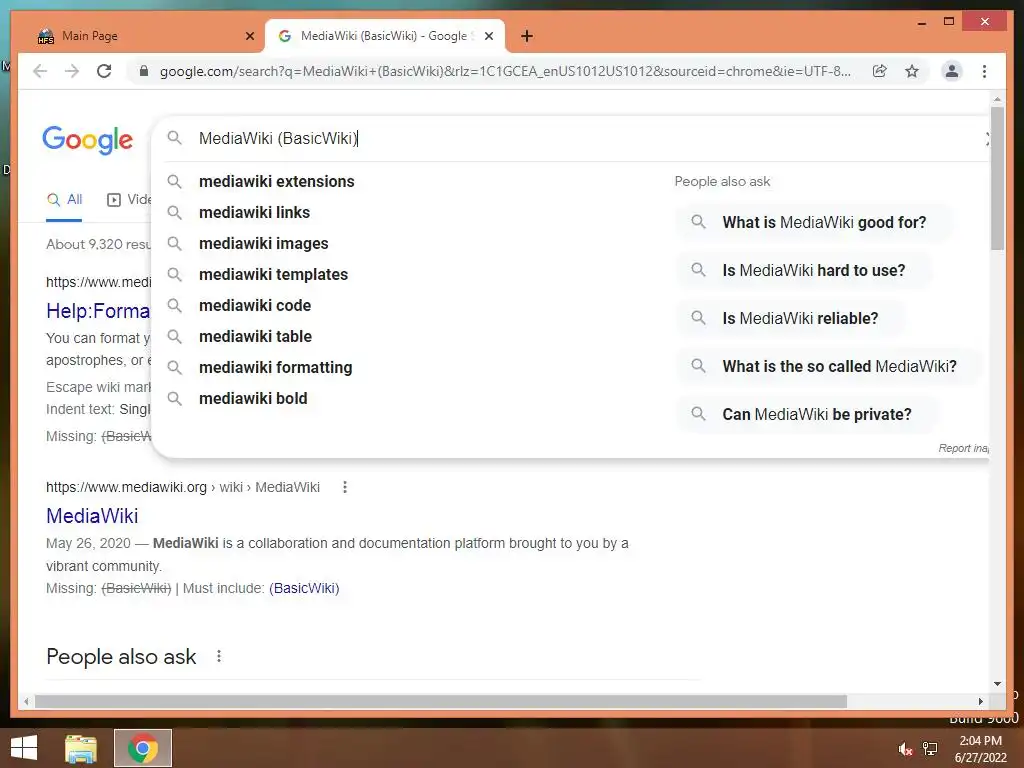Choose suggestion mediawiki formatting

tap(276, 368)
